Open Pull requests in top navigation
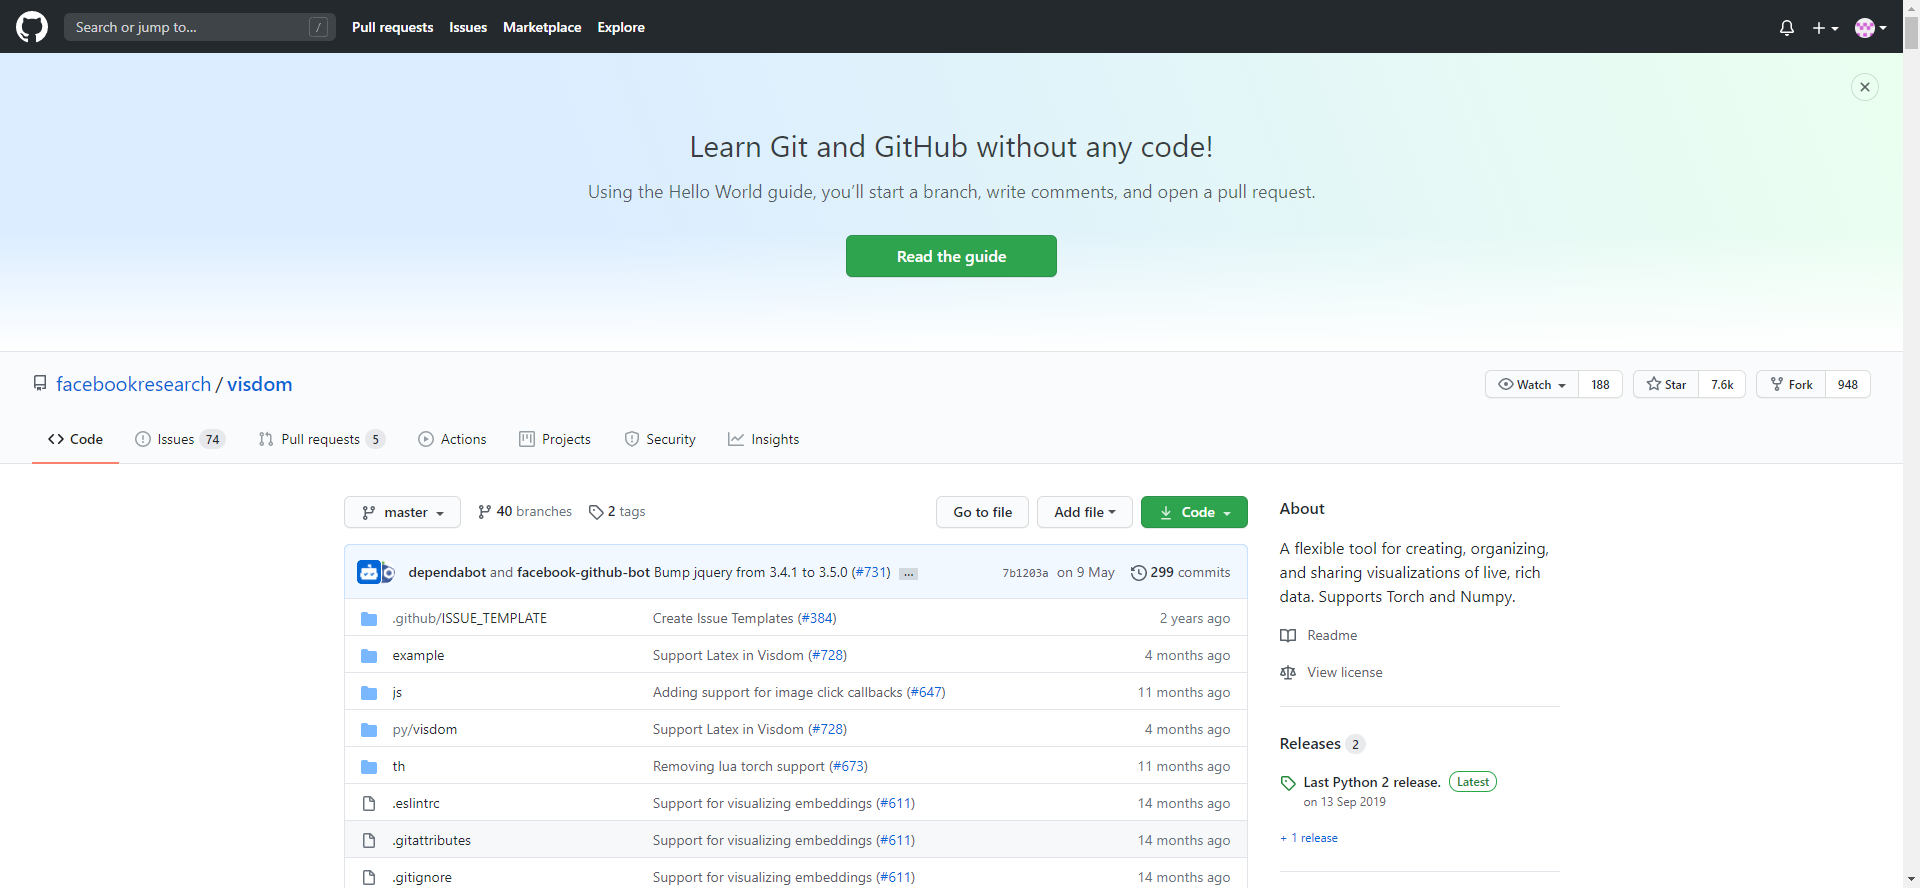The height and width of the screenshot is (888, 1920). tap(392, 27)
